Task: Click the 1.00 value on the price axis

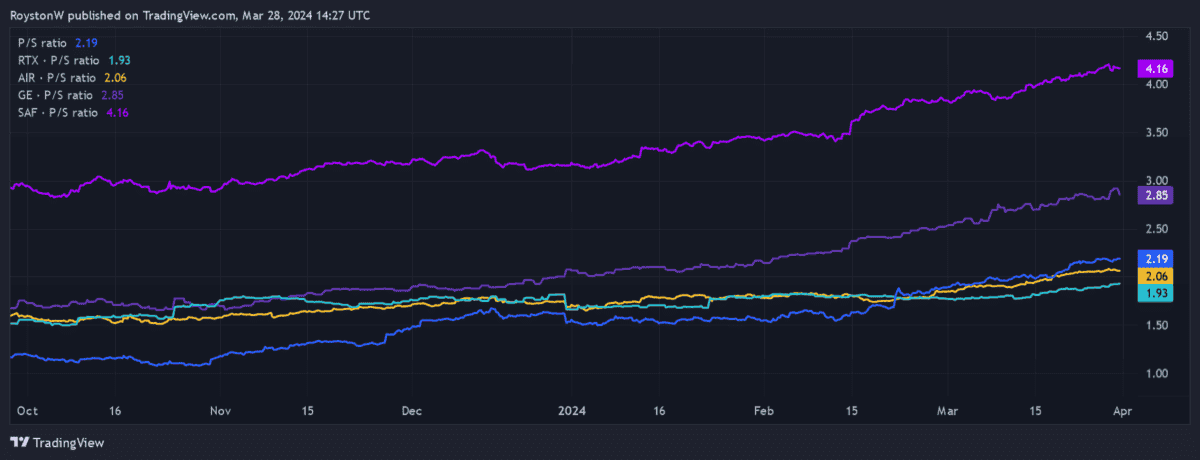Action: click(1157, 373)
